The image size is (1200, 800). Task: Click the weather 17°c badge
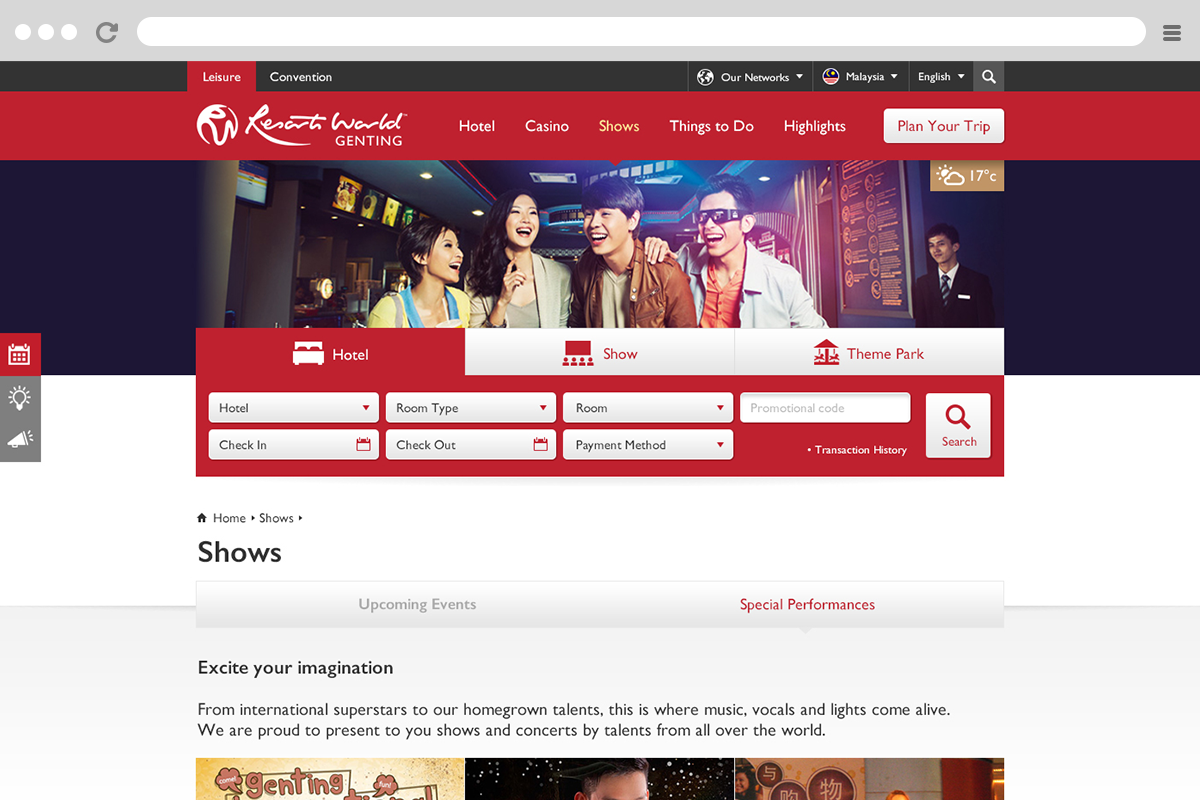[967, 176]
